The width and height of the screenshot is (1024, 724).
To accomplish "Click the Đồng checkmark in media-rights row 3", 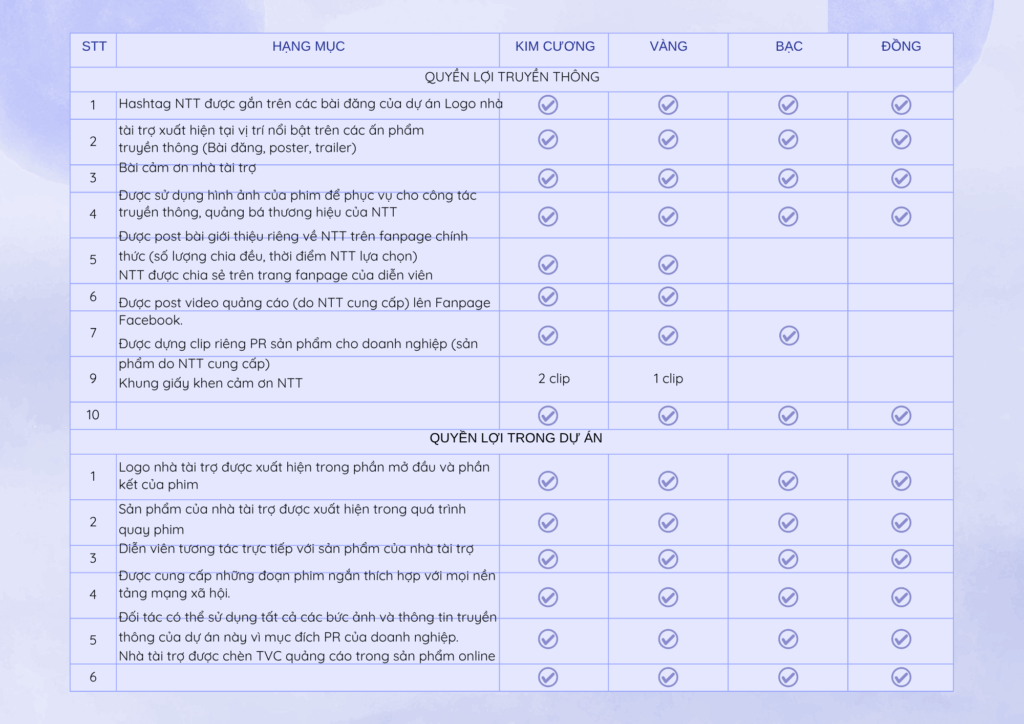I will click(901, 178).
